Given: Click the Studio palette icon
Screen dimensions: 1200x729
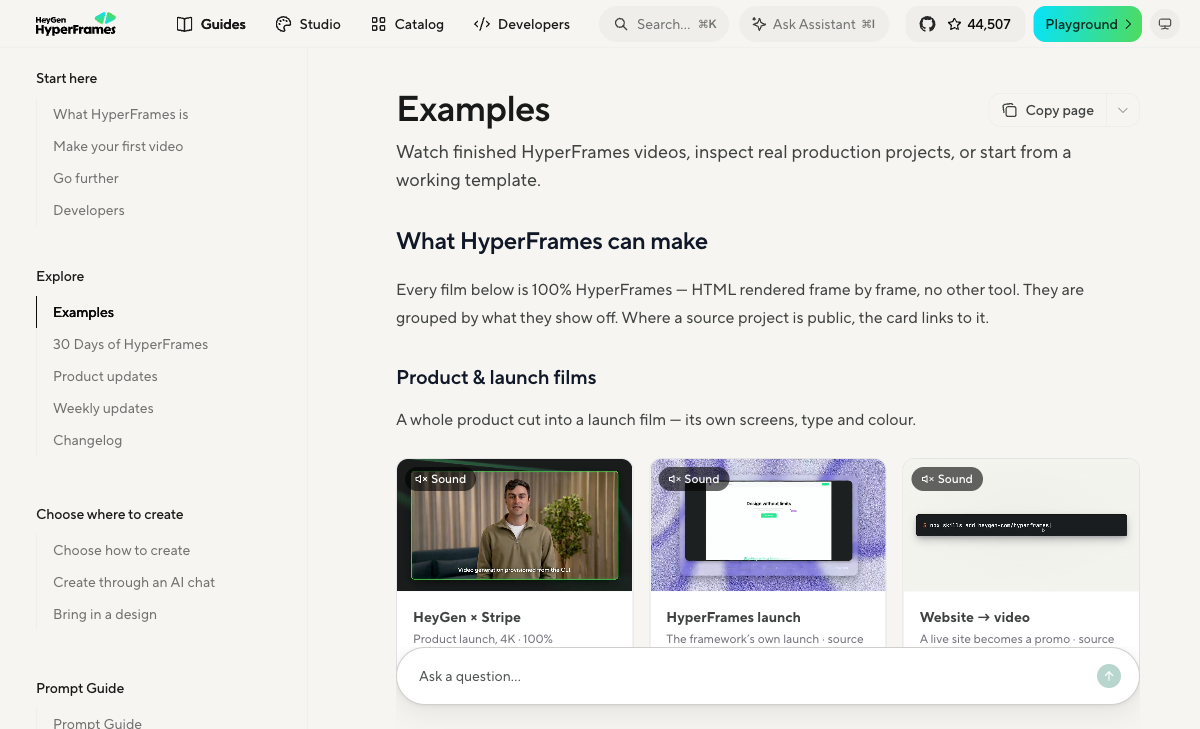Looking at the screenshot, I should (x=283, y=24).
